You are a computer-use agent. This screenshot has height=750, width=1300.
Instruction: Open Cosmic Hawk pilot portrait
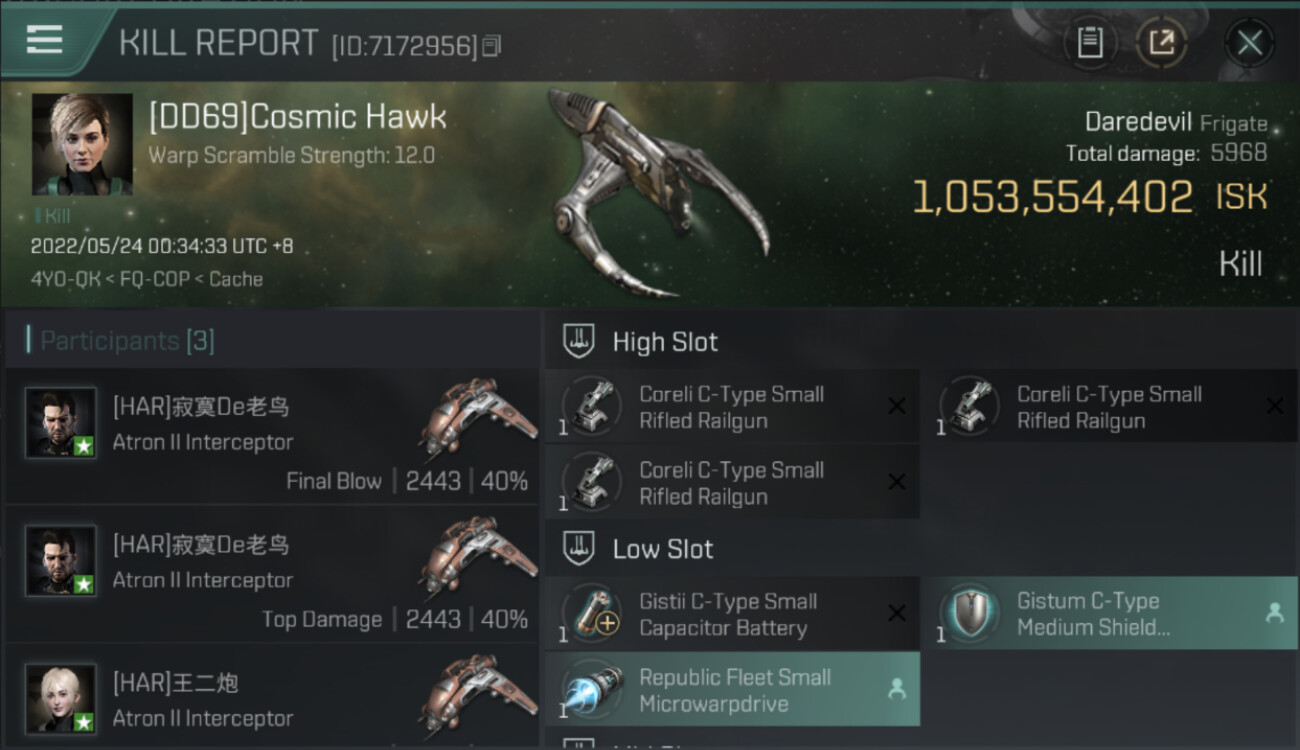pos(82,144)
